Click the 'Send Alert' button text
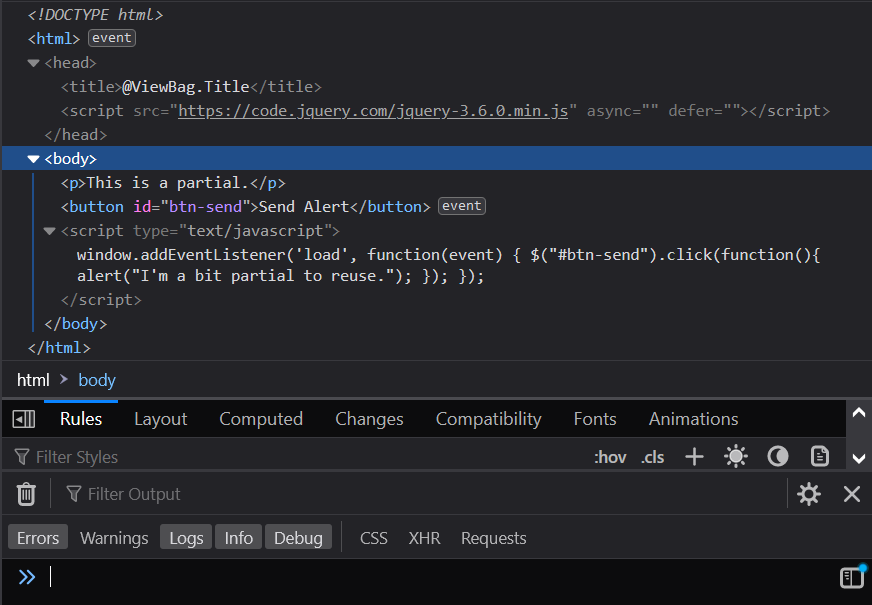 tap(304, 207)
